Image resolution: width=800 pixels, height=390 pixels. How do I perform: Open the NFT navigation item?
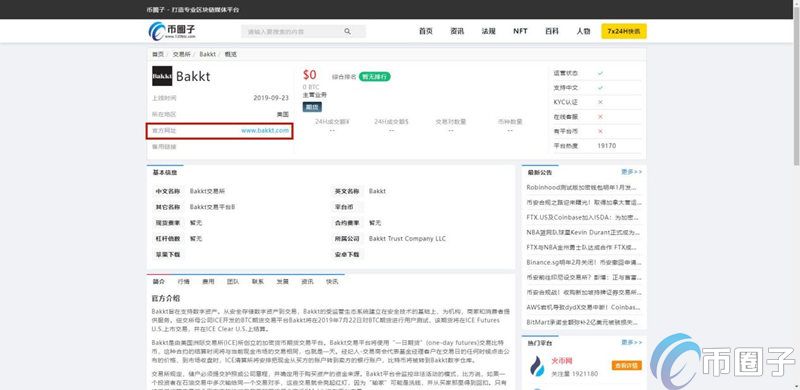[x=520, y=31]
